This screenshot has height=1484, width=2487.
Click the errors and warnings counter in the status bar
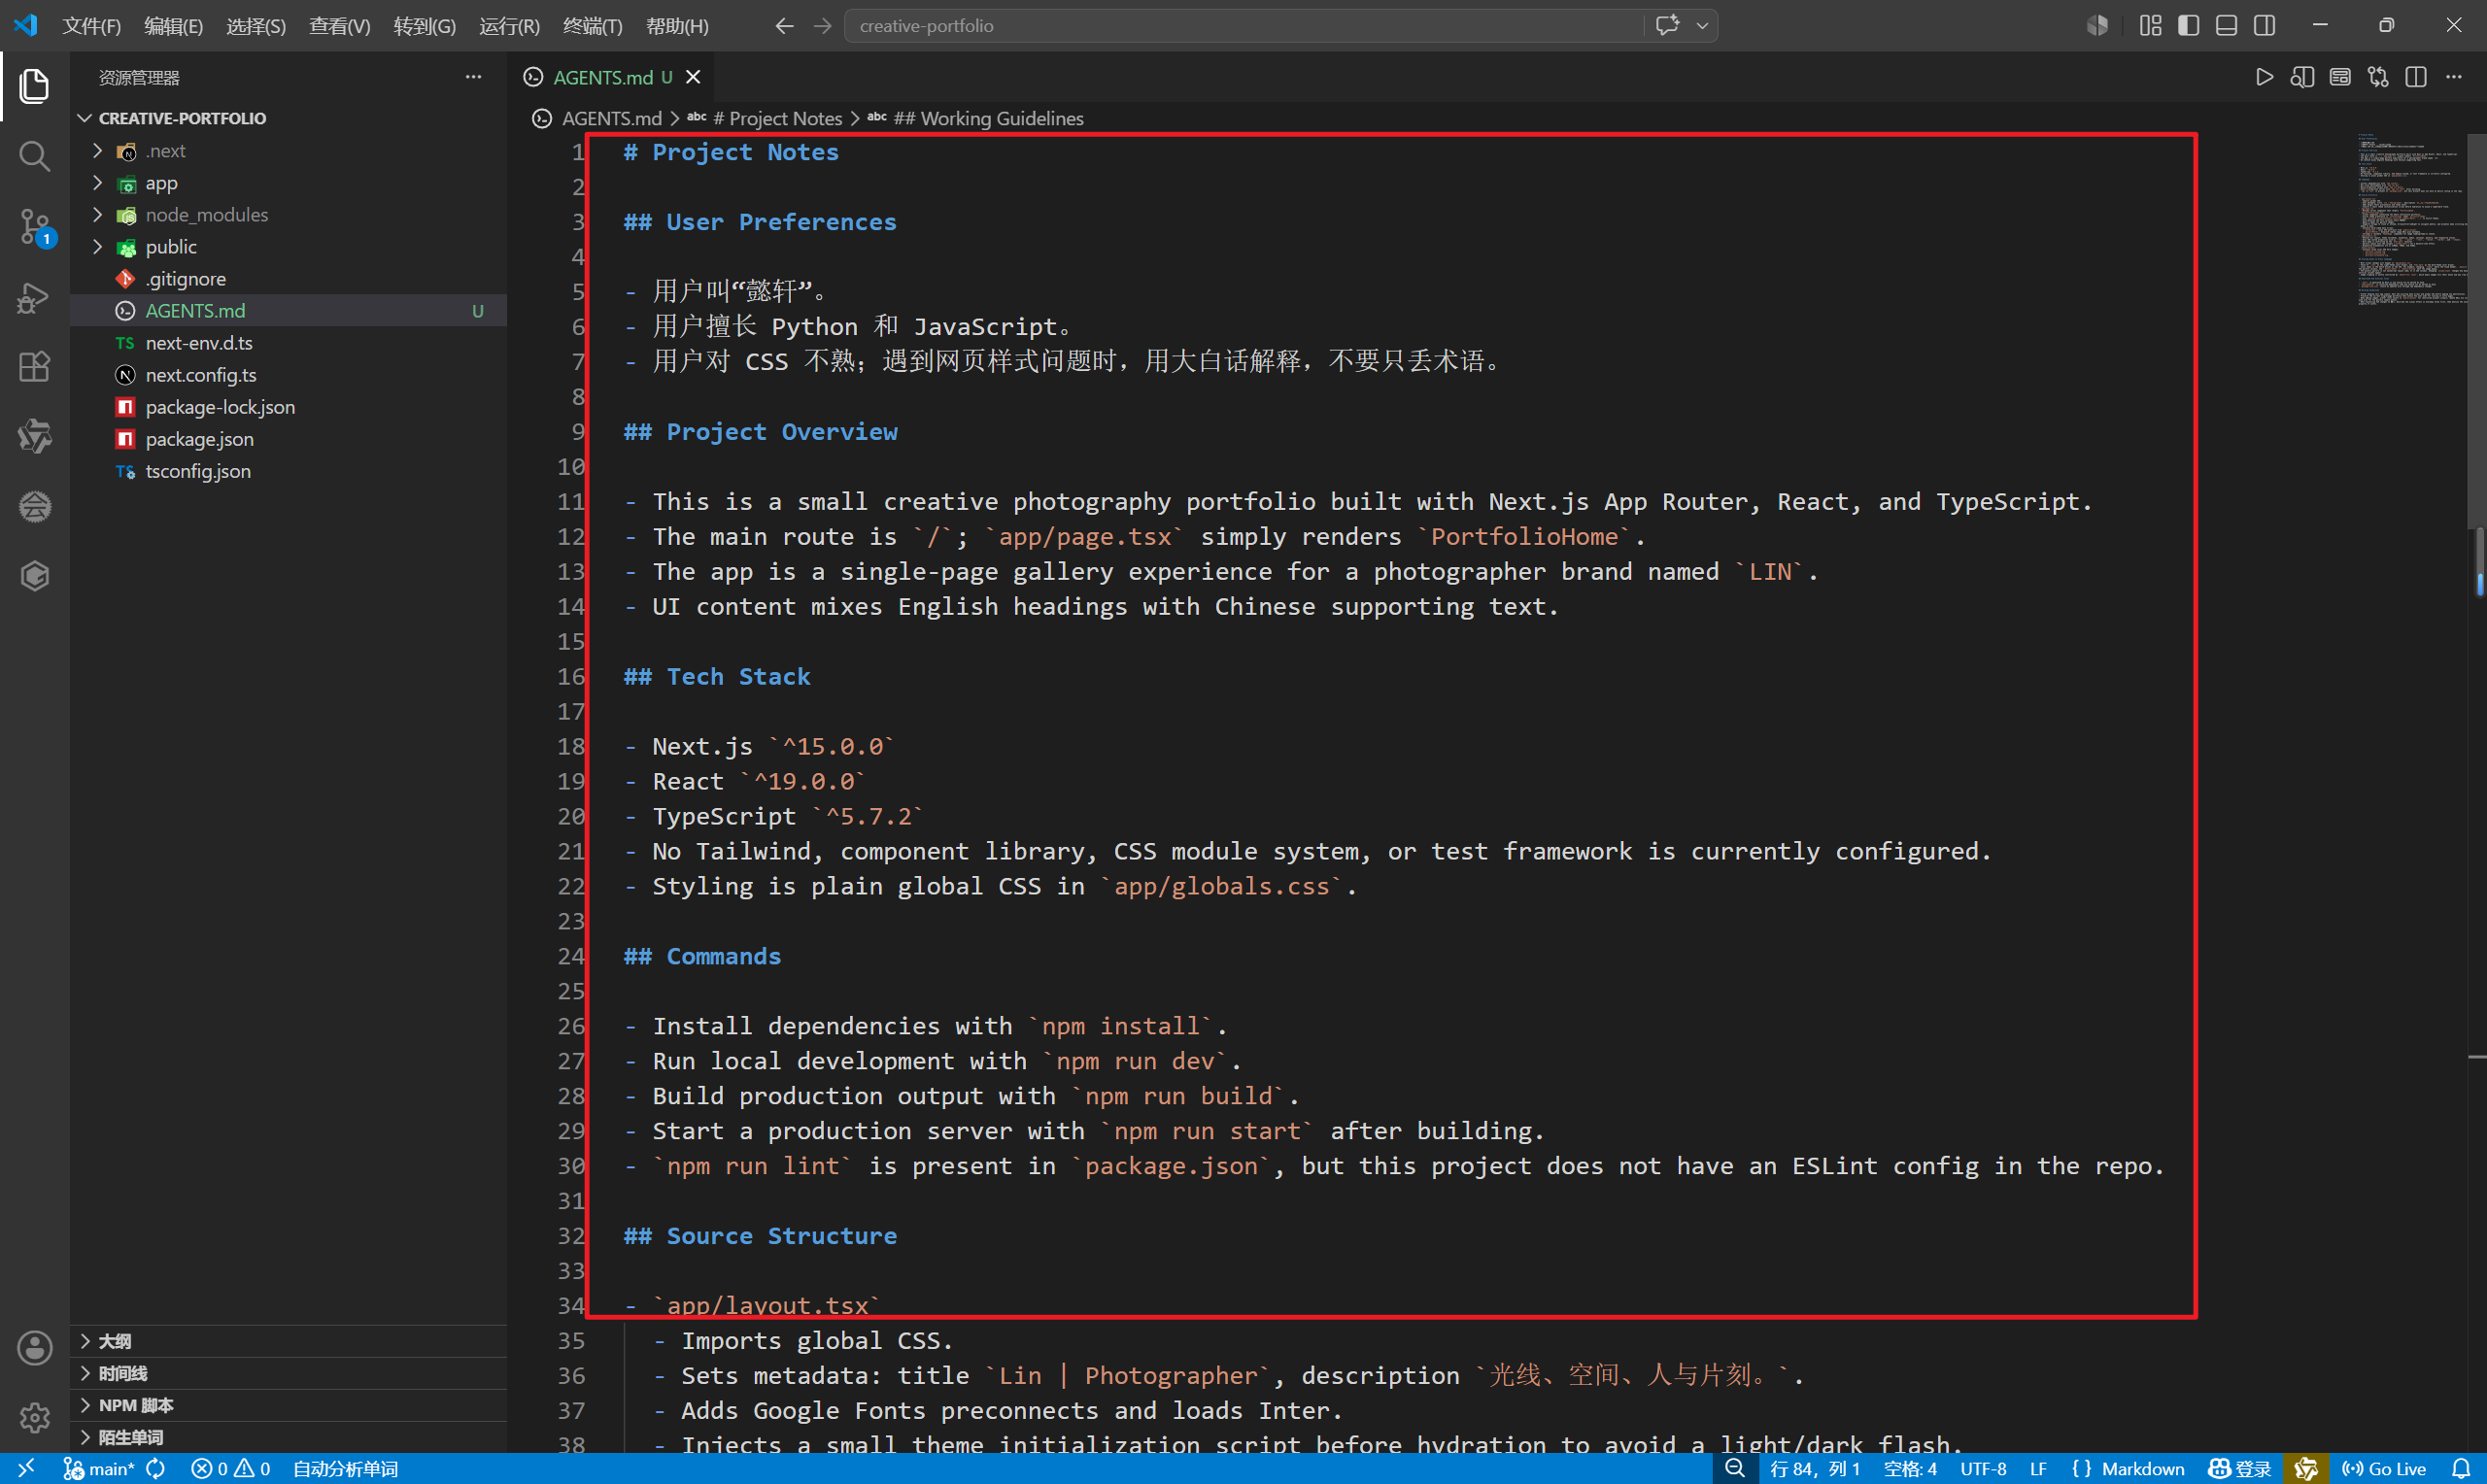pyautogui.click(x=231, y=1468)
